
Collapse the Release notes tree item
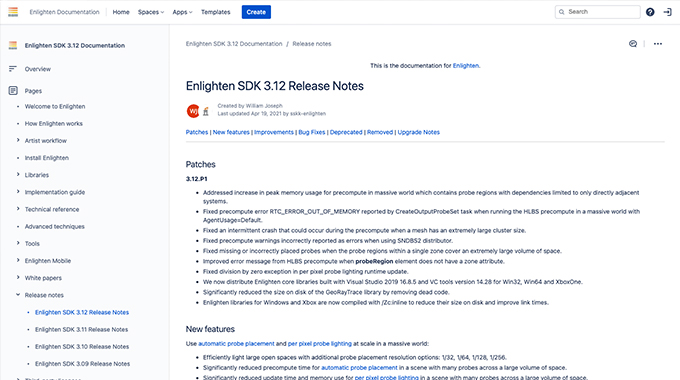[x=18, y=295]
